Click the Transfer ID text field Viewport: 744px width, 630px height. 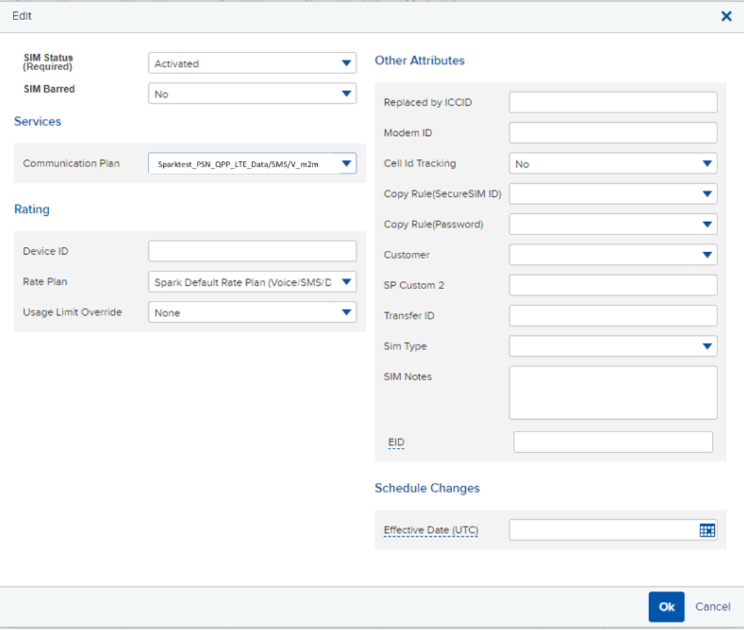(x=612, y=316)
